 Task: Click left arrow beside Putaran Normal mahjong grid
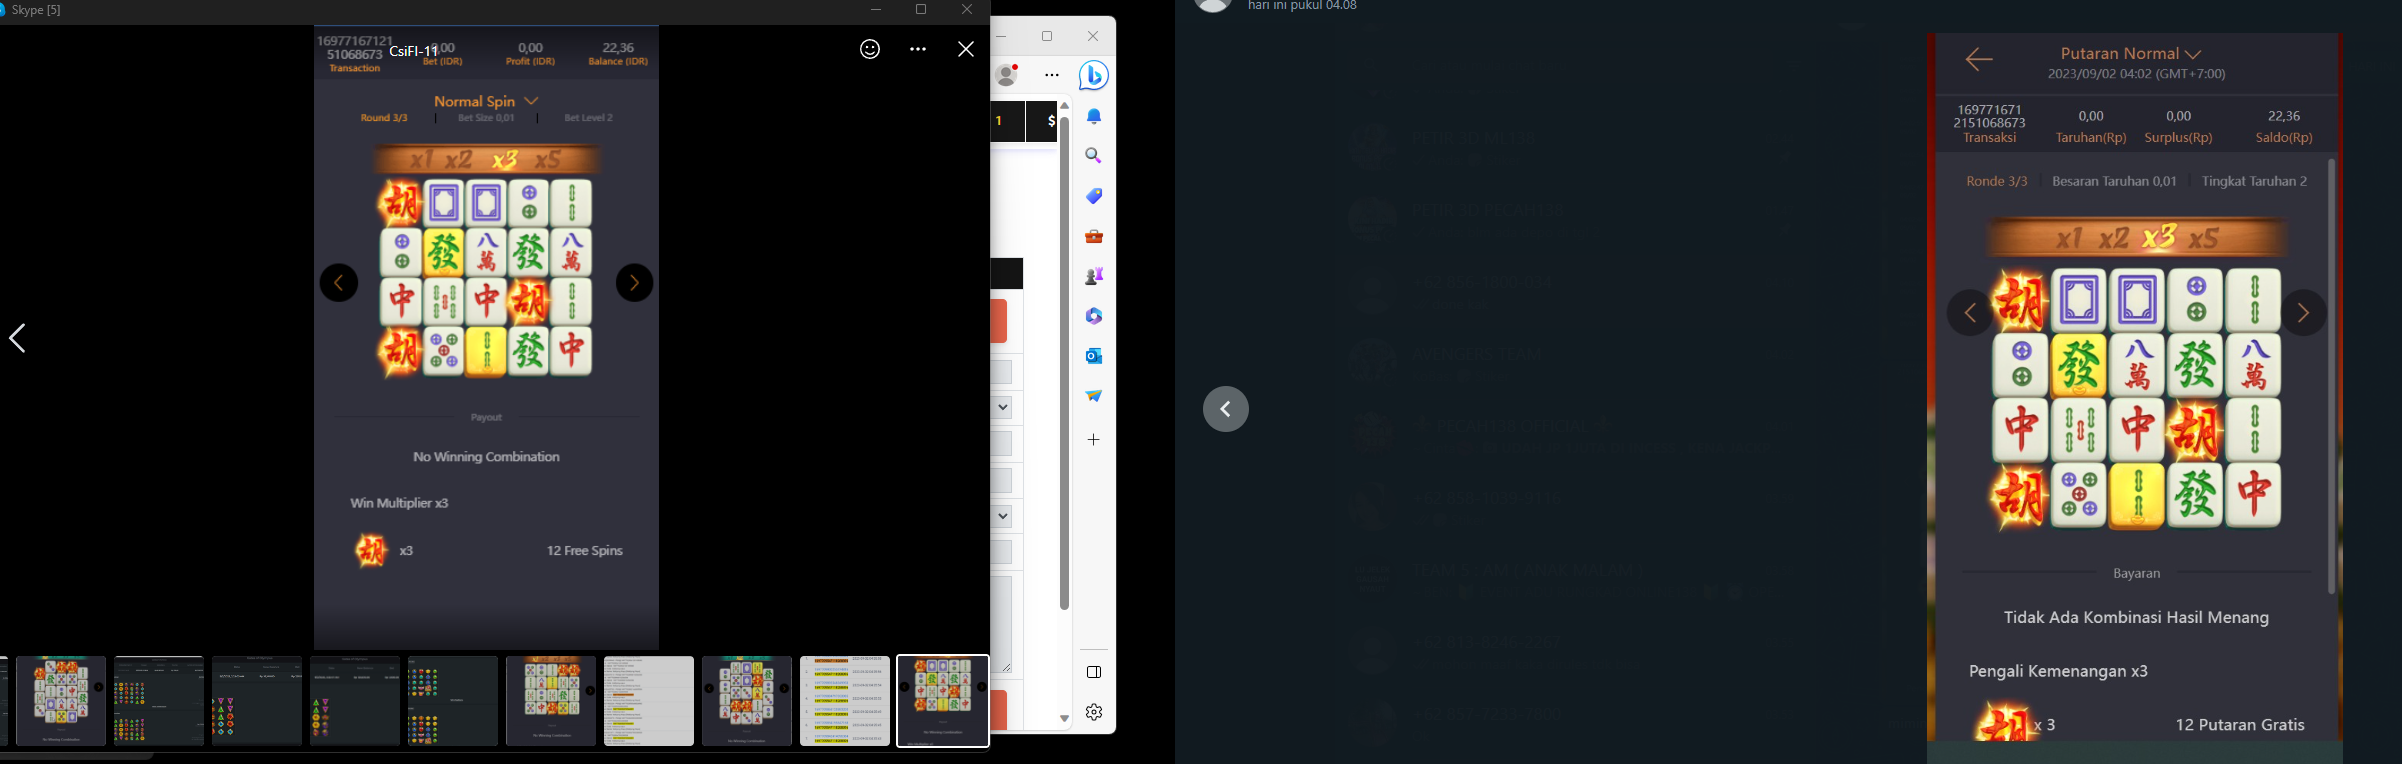tap(1970, 313)
